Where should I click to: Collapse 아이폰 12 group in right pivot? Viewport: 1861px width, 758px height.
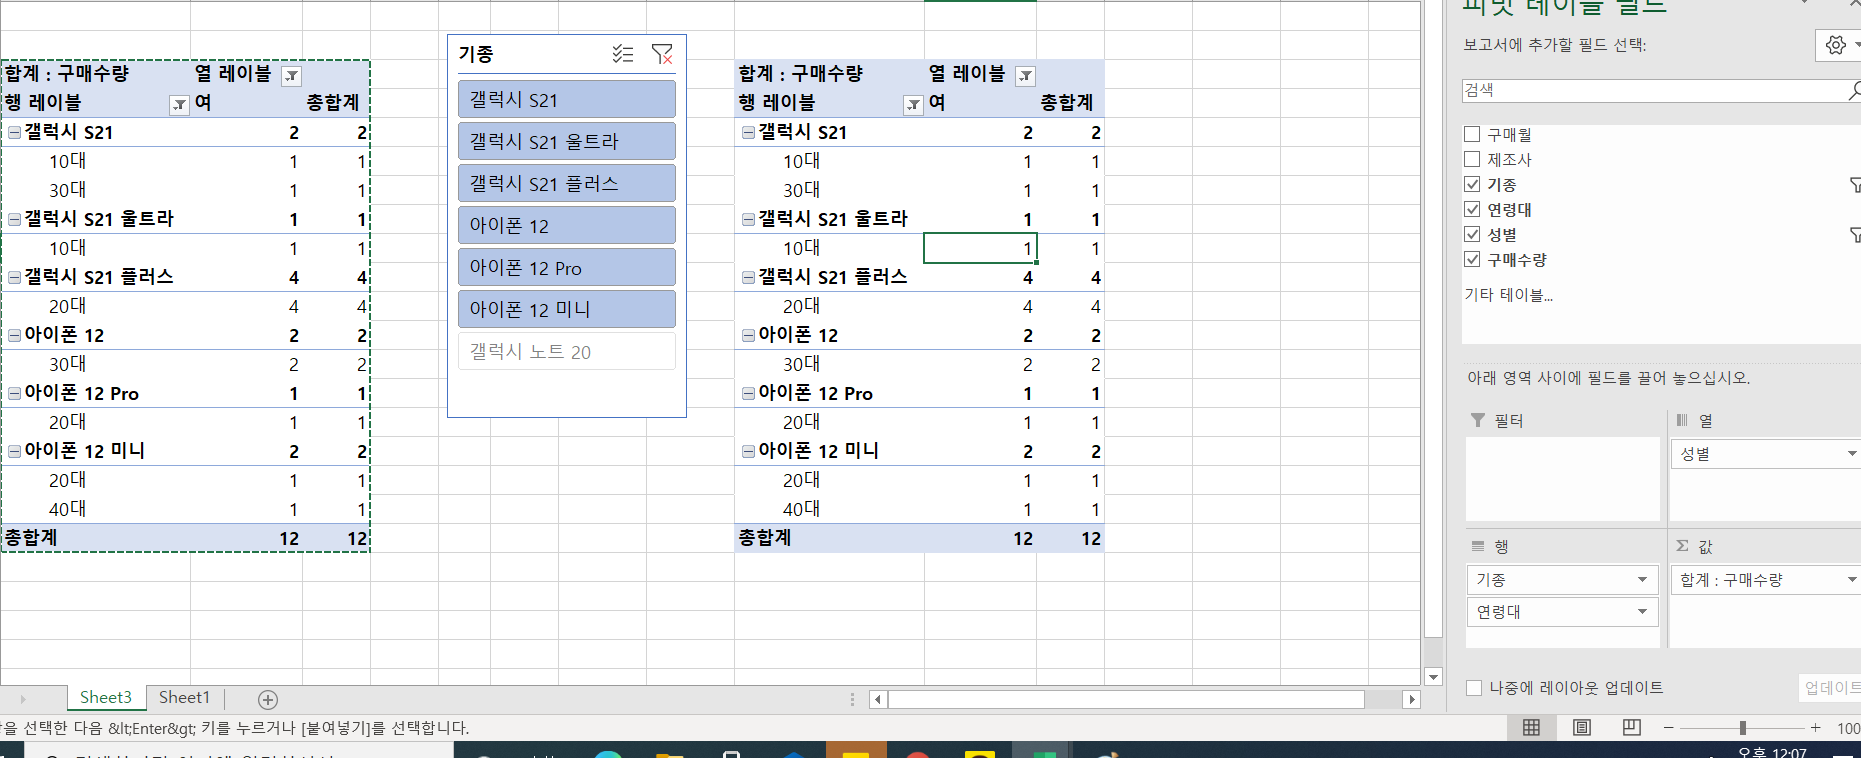pos(748,335)
